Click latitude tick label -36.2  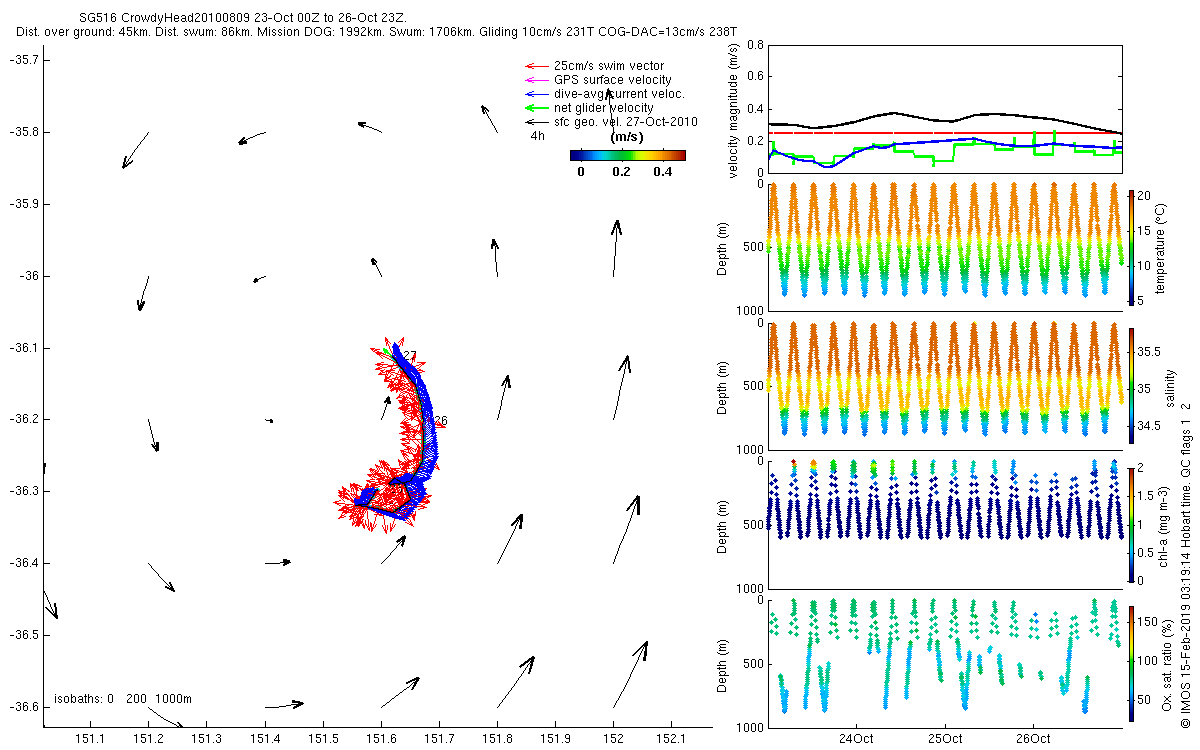tap(23, 420)
